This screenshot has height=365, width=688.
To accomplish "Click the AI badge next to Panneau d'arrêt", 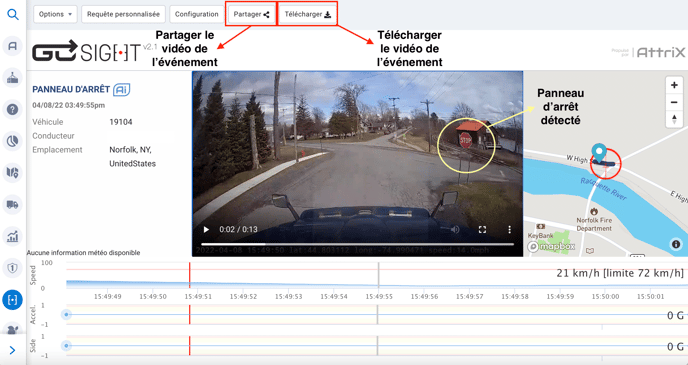I will [x=122, y=89].
